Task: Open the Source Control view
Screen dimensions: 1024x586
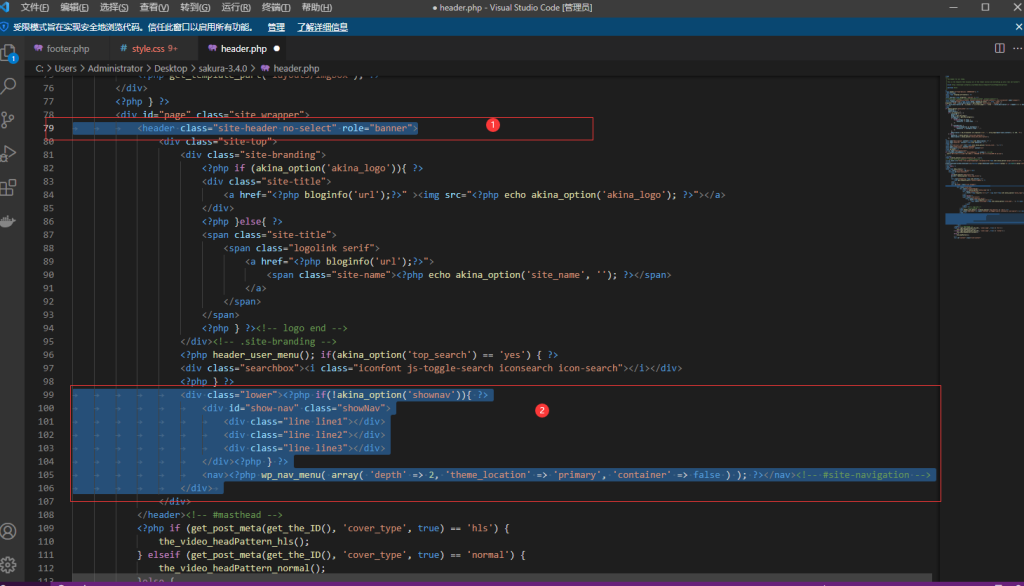Action: pyautogui.click(x=9, y=120)
